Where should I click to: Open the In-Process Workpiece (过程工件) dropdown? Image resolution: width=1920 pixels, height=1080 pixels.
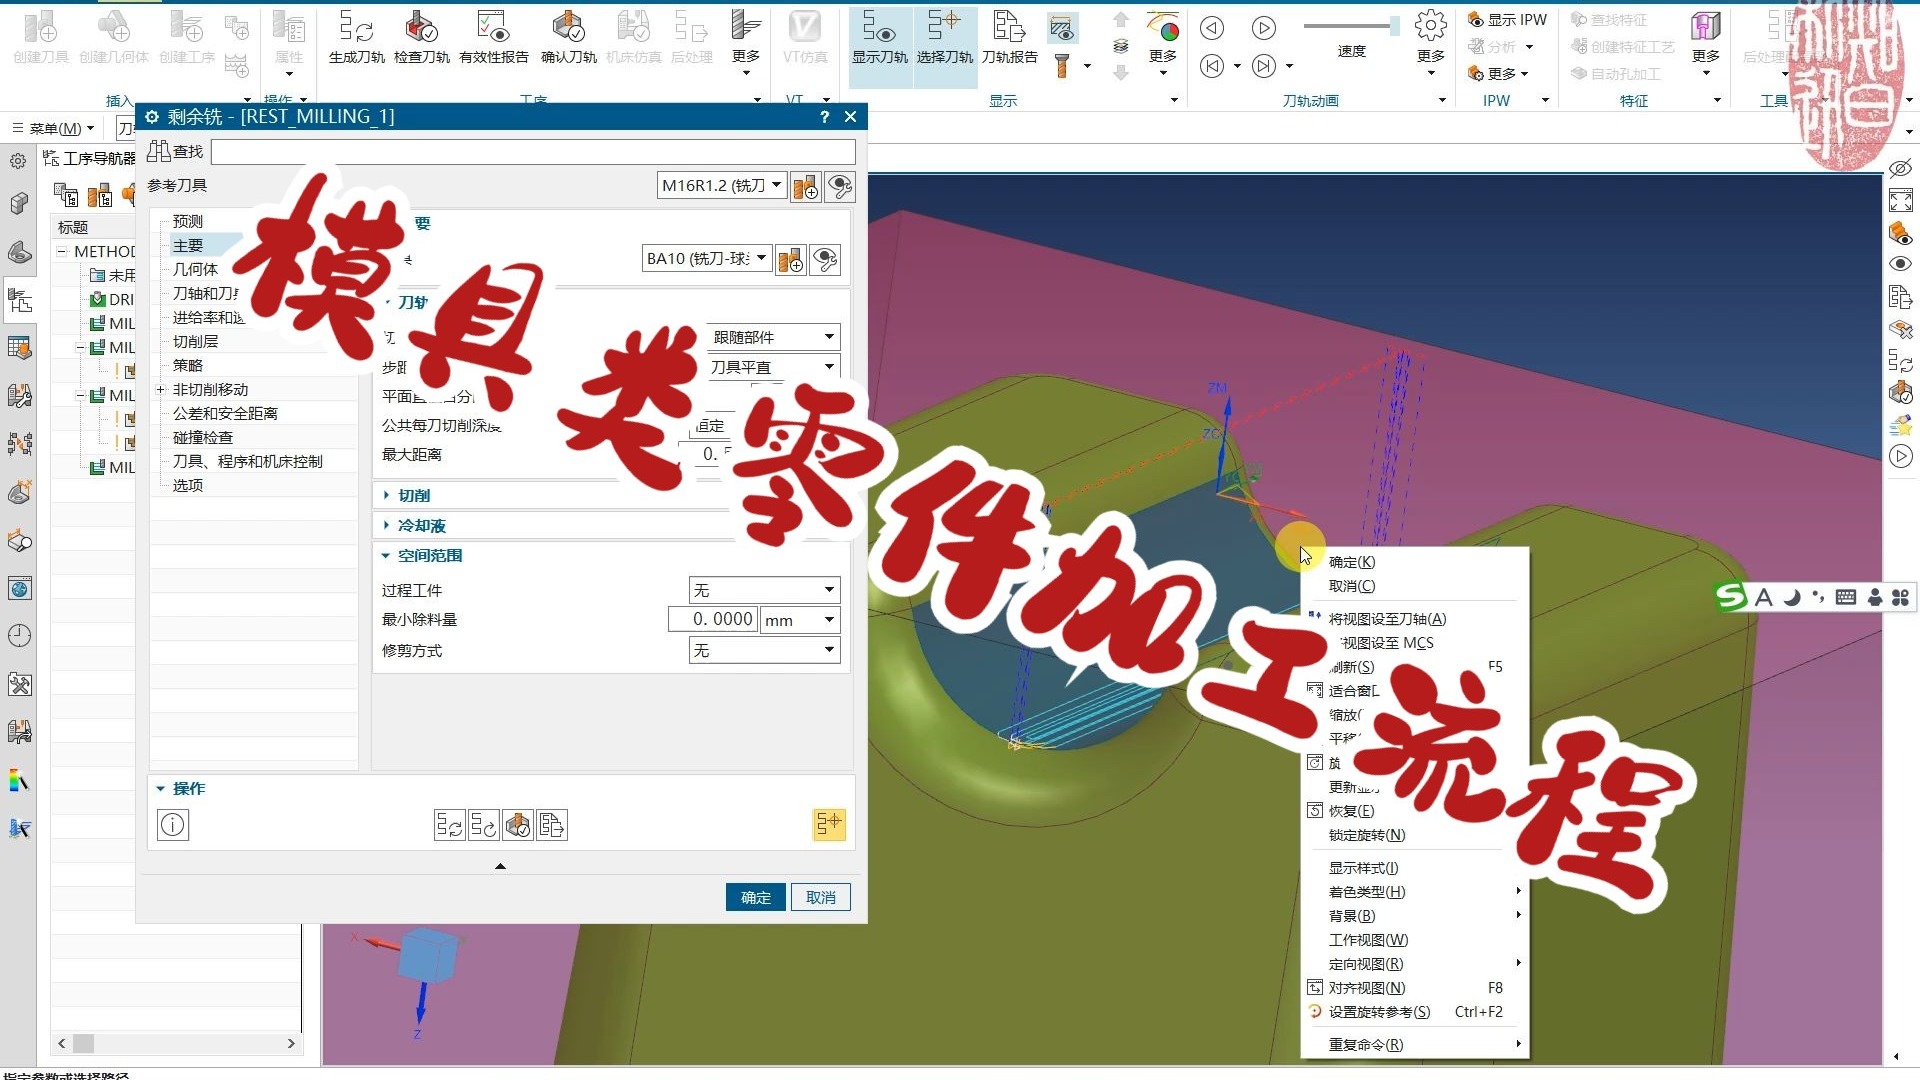(x=764, y=590)
